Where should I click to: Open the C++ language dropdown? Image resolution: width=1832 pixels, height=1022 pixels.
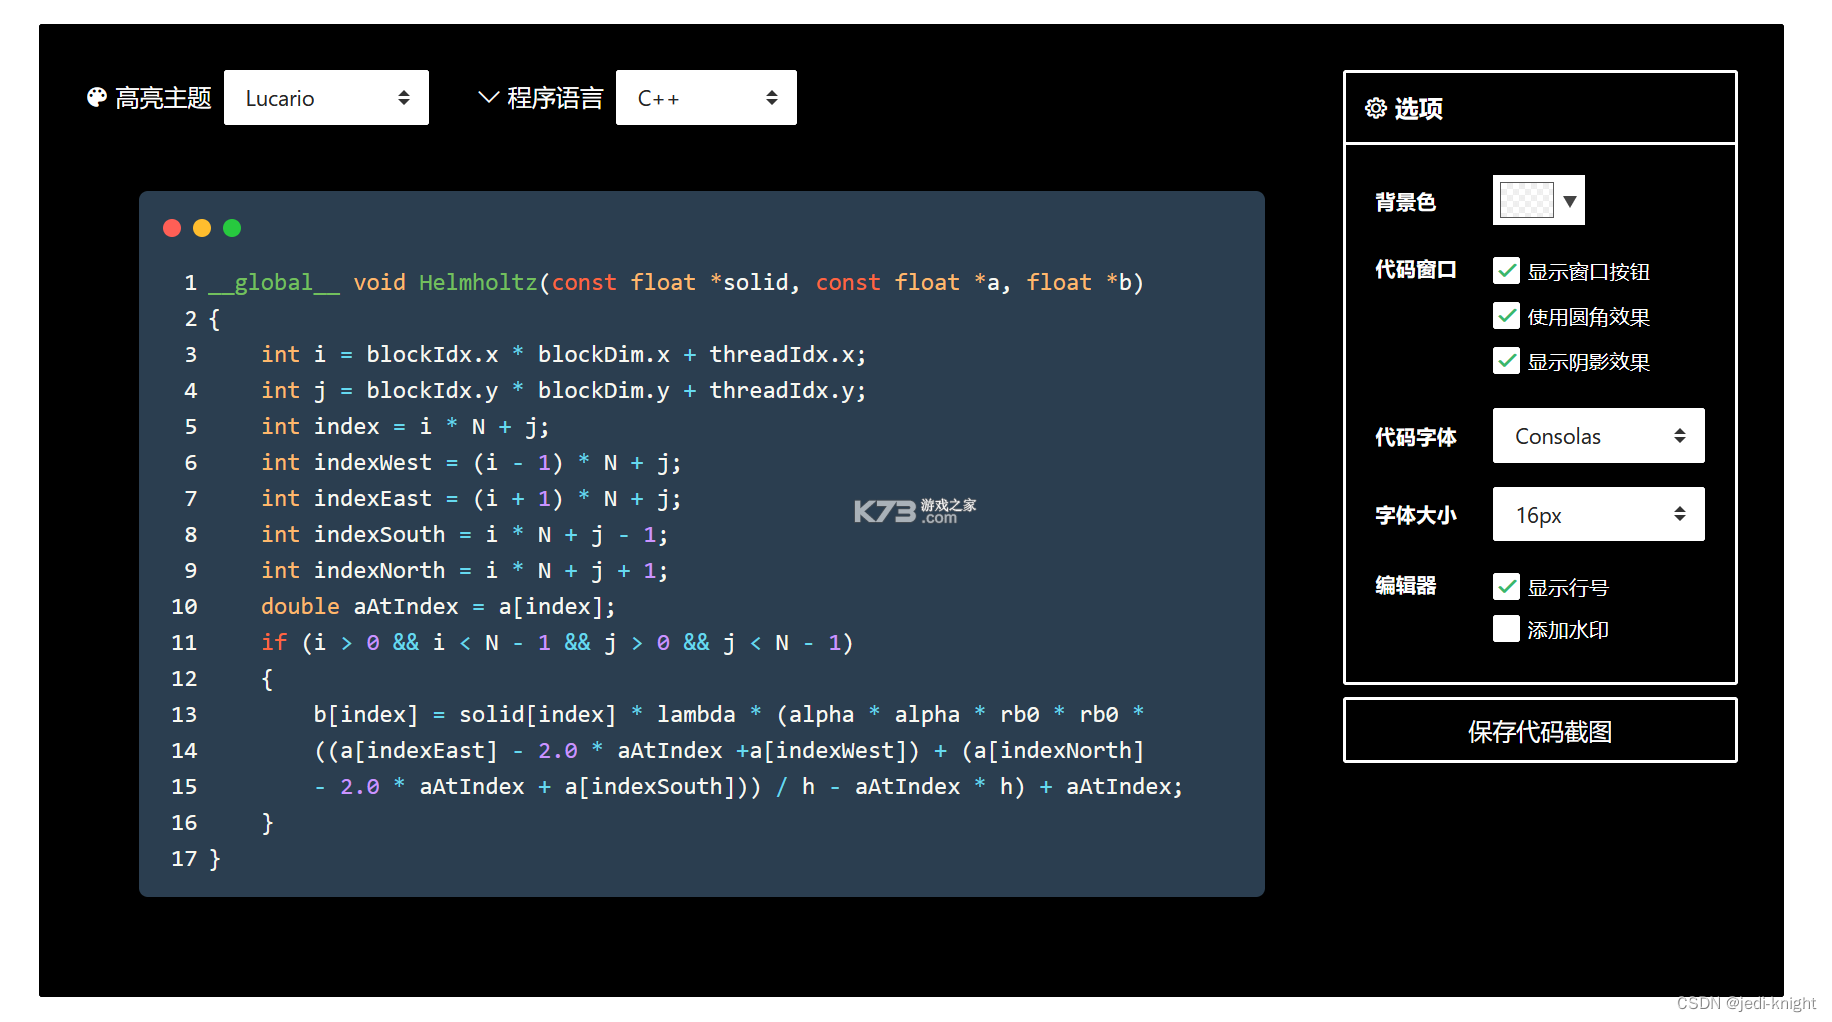click(x=706, y=98)
